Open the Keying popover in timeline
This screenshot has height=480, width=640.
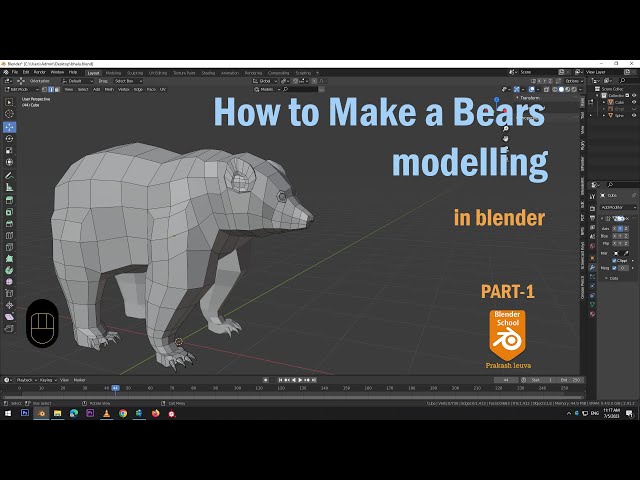coord(48,380)
